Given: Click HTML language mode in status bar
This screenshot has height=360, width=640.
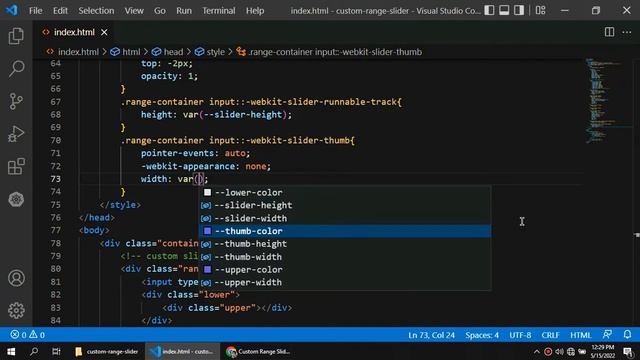Looking at the screenshot, I should coord(580,335).
